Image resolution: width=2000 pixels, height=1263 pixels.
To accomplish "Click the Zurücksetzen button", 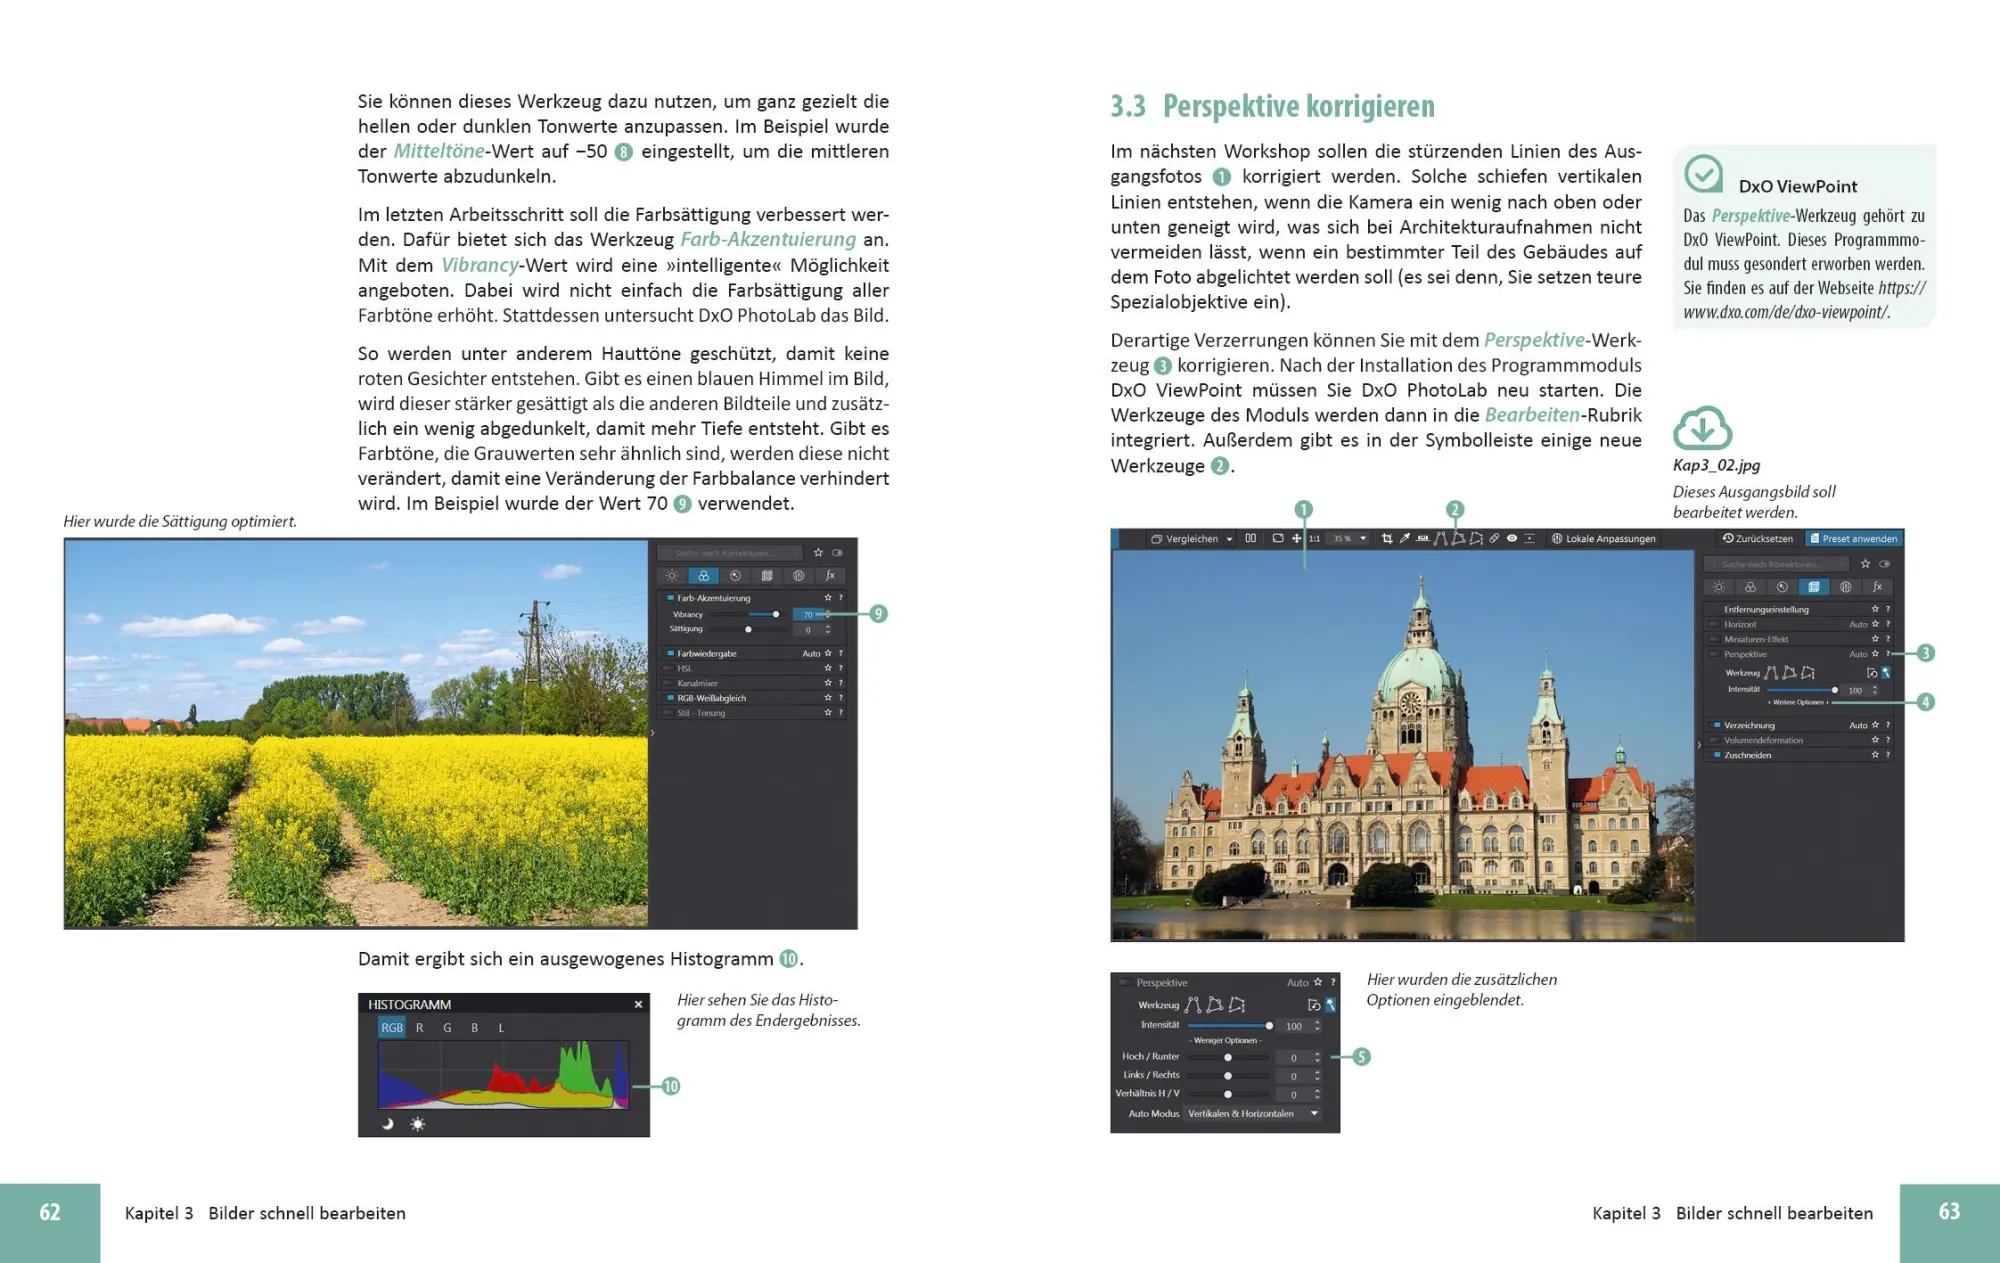I will coord(1758,539).
